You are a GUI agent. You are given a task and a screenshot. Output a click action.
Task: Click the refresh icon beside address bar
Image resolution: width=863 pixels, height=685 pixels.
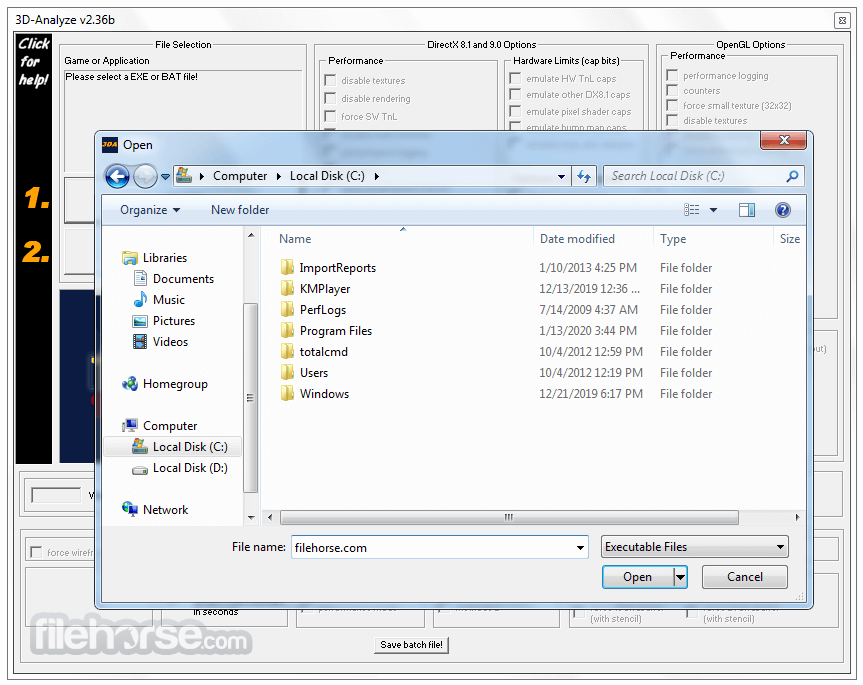pos(584,177)
